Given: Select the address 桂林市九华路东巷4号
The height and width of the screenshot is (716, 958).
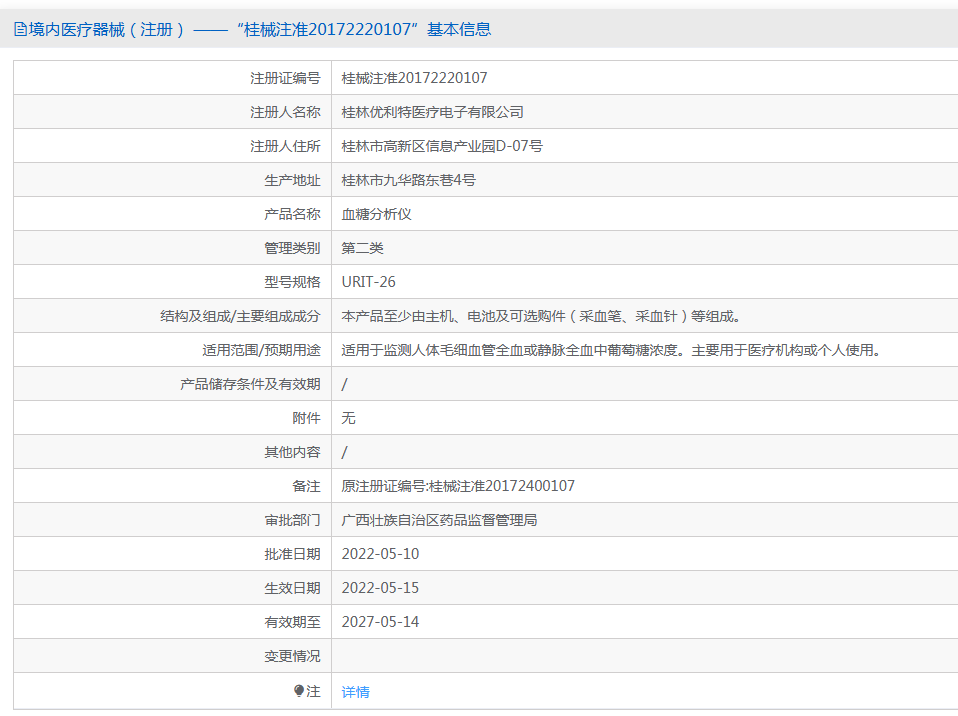Looking at the screenshot, I should [408, 180].
